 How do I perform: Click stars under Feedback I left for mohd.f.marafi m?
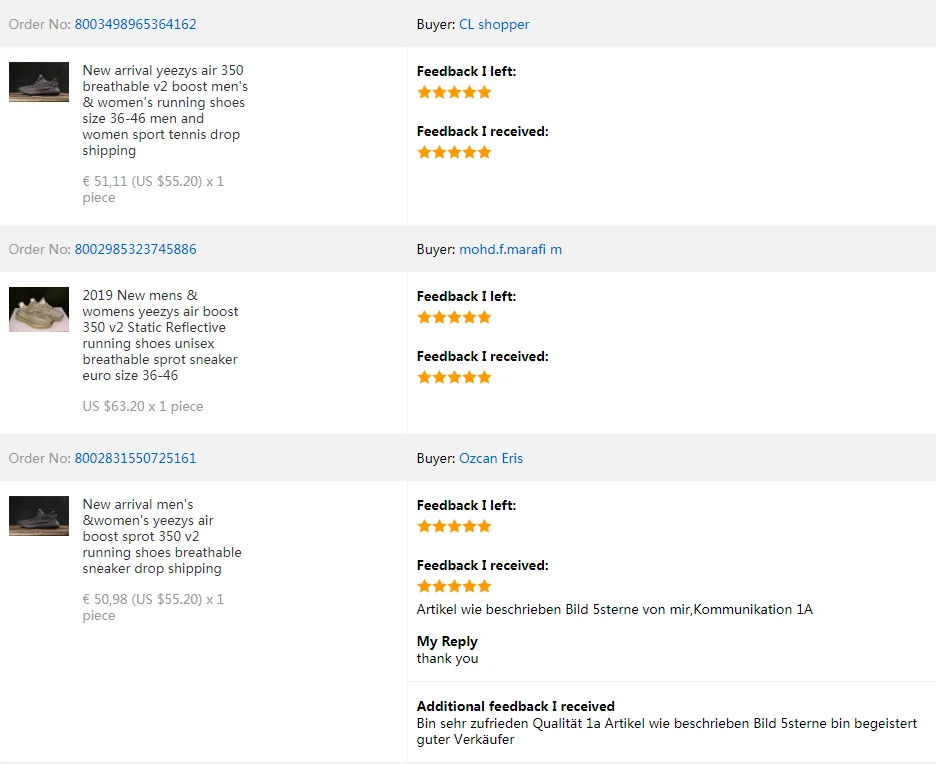point(454,318)
